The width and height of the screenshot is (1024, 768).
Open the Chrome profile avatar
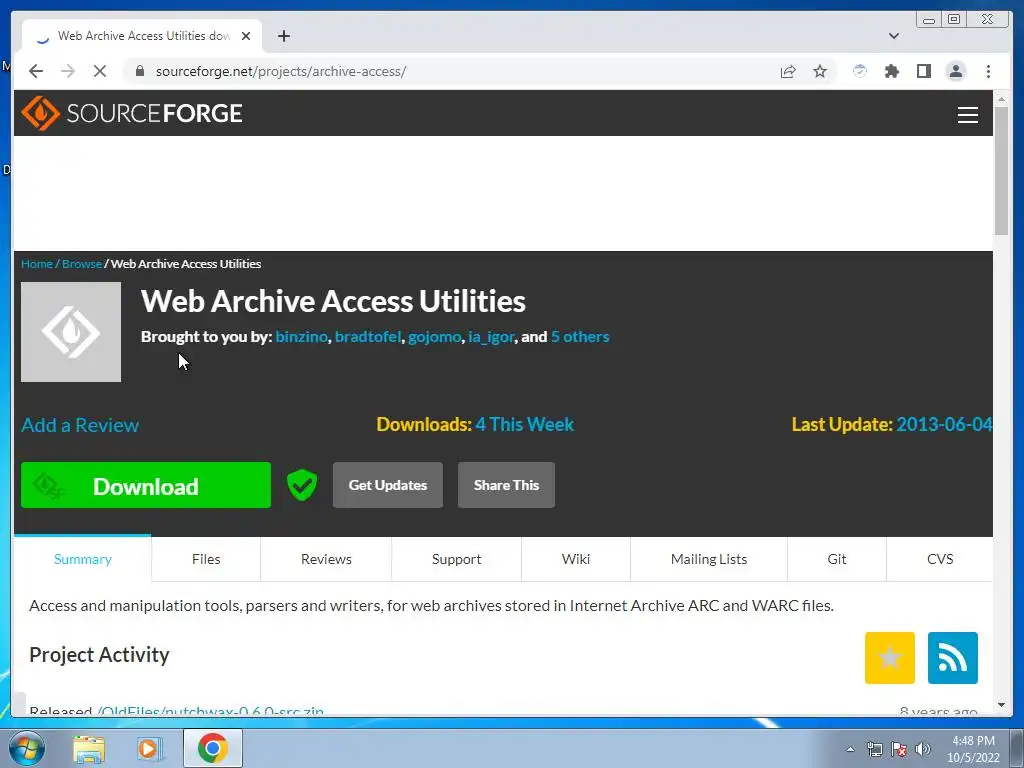(x=955, y=71)
